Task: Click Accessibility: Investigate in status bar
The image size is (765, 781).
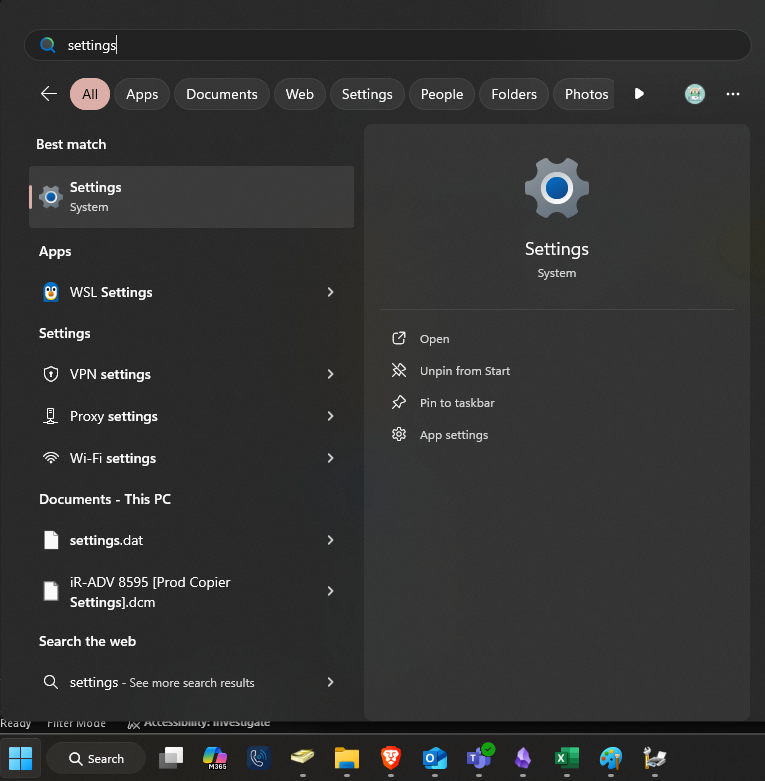Action: pos(199,723)
